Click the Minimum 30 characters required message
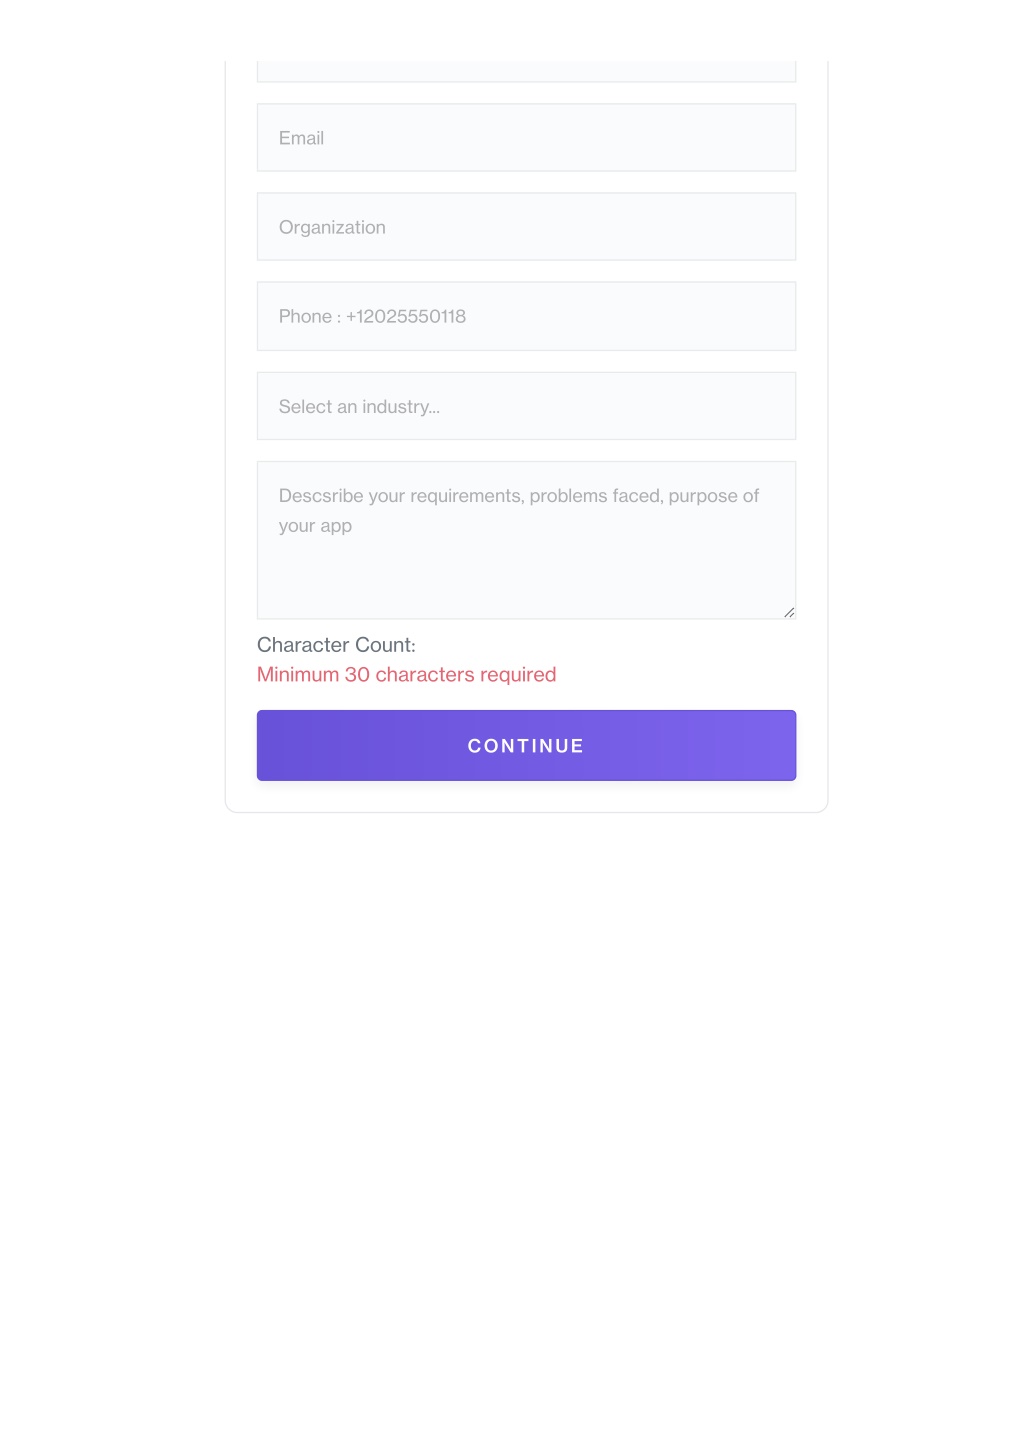The height and width of the screenshot is (1449, 1024). pyautogui.click(x=406, y=675)
